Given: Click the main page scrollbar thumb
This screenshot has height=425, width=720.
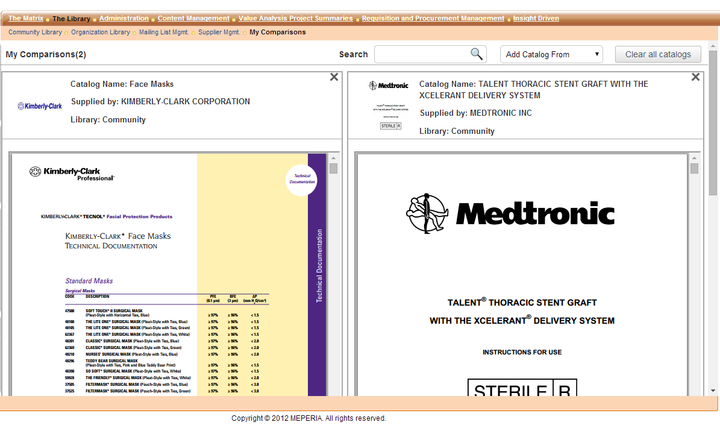Looking at the screenshot, I should (x=713, y=123).
